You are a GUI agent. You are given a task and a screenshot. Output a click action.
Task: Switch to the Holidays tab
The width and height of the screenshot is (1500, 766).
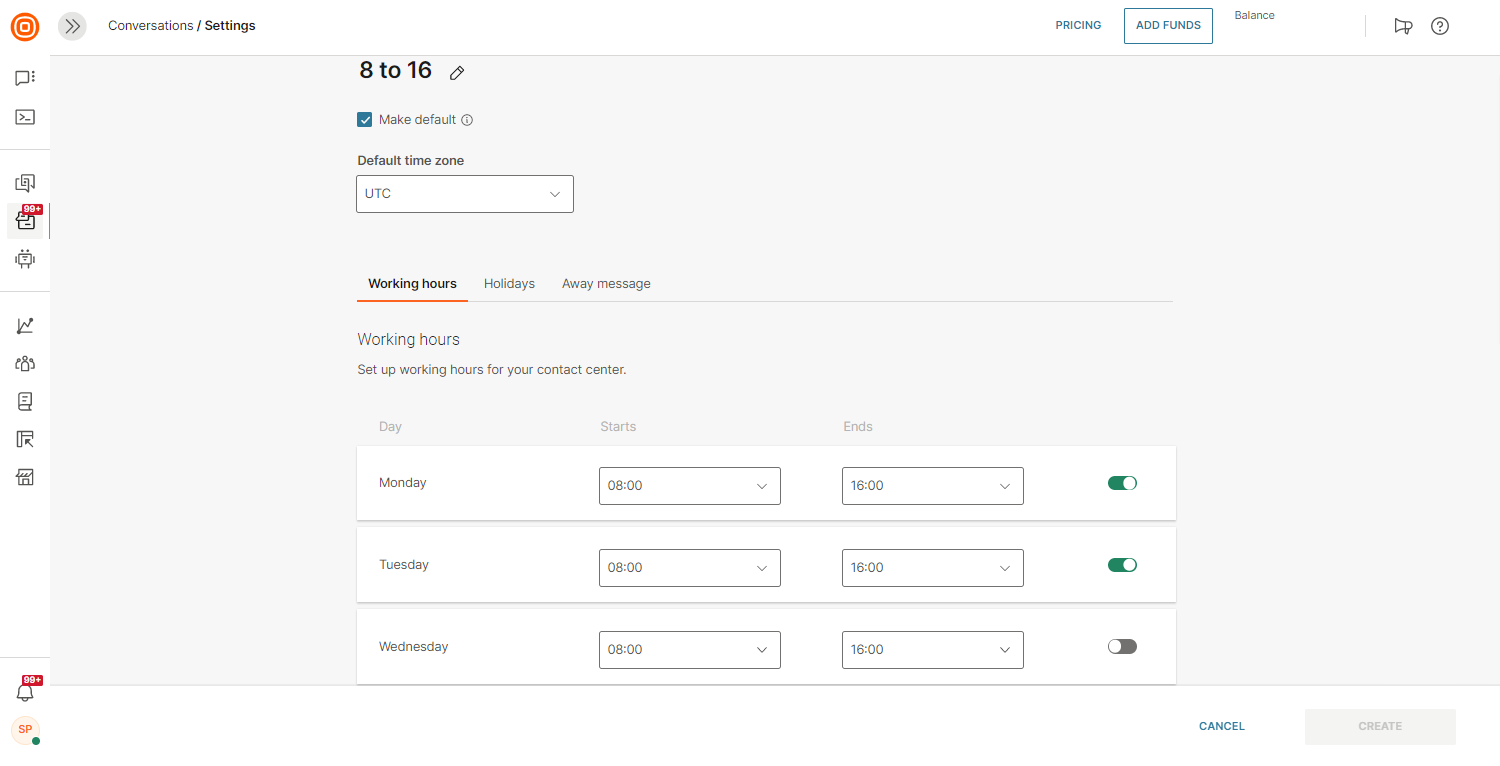coord(509,284)
